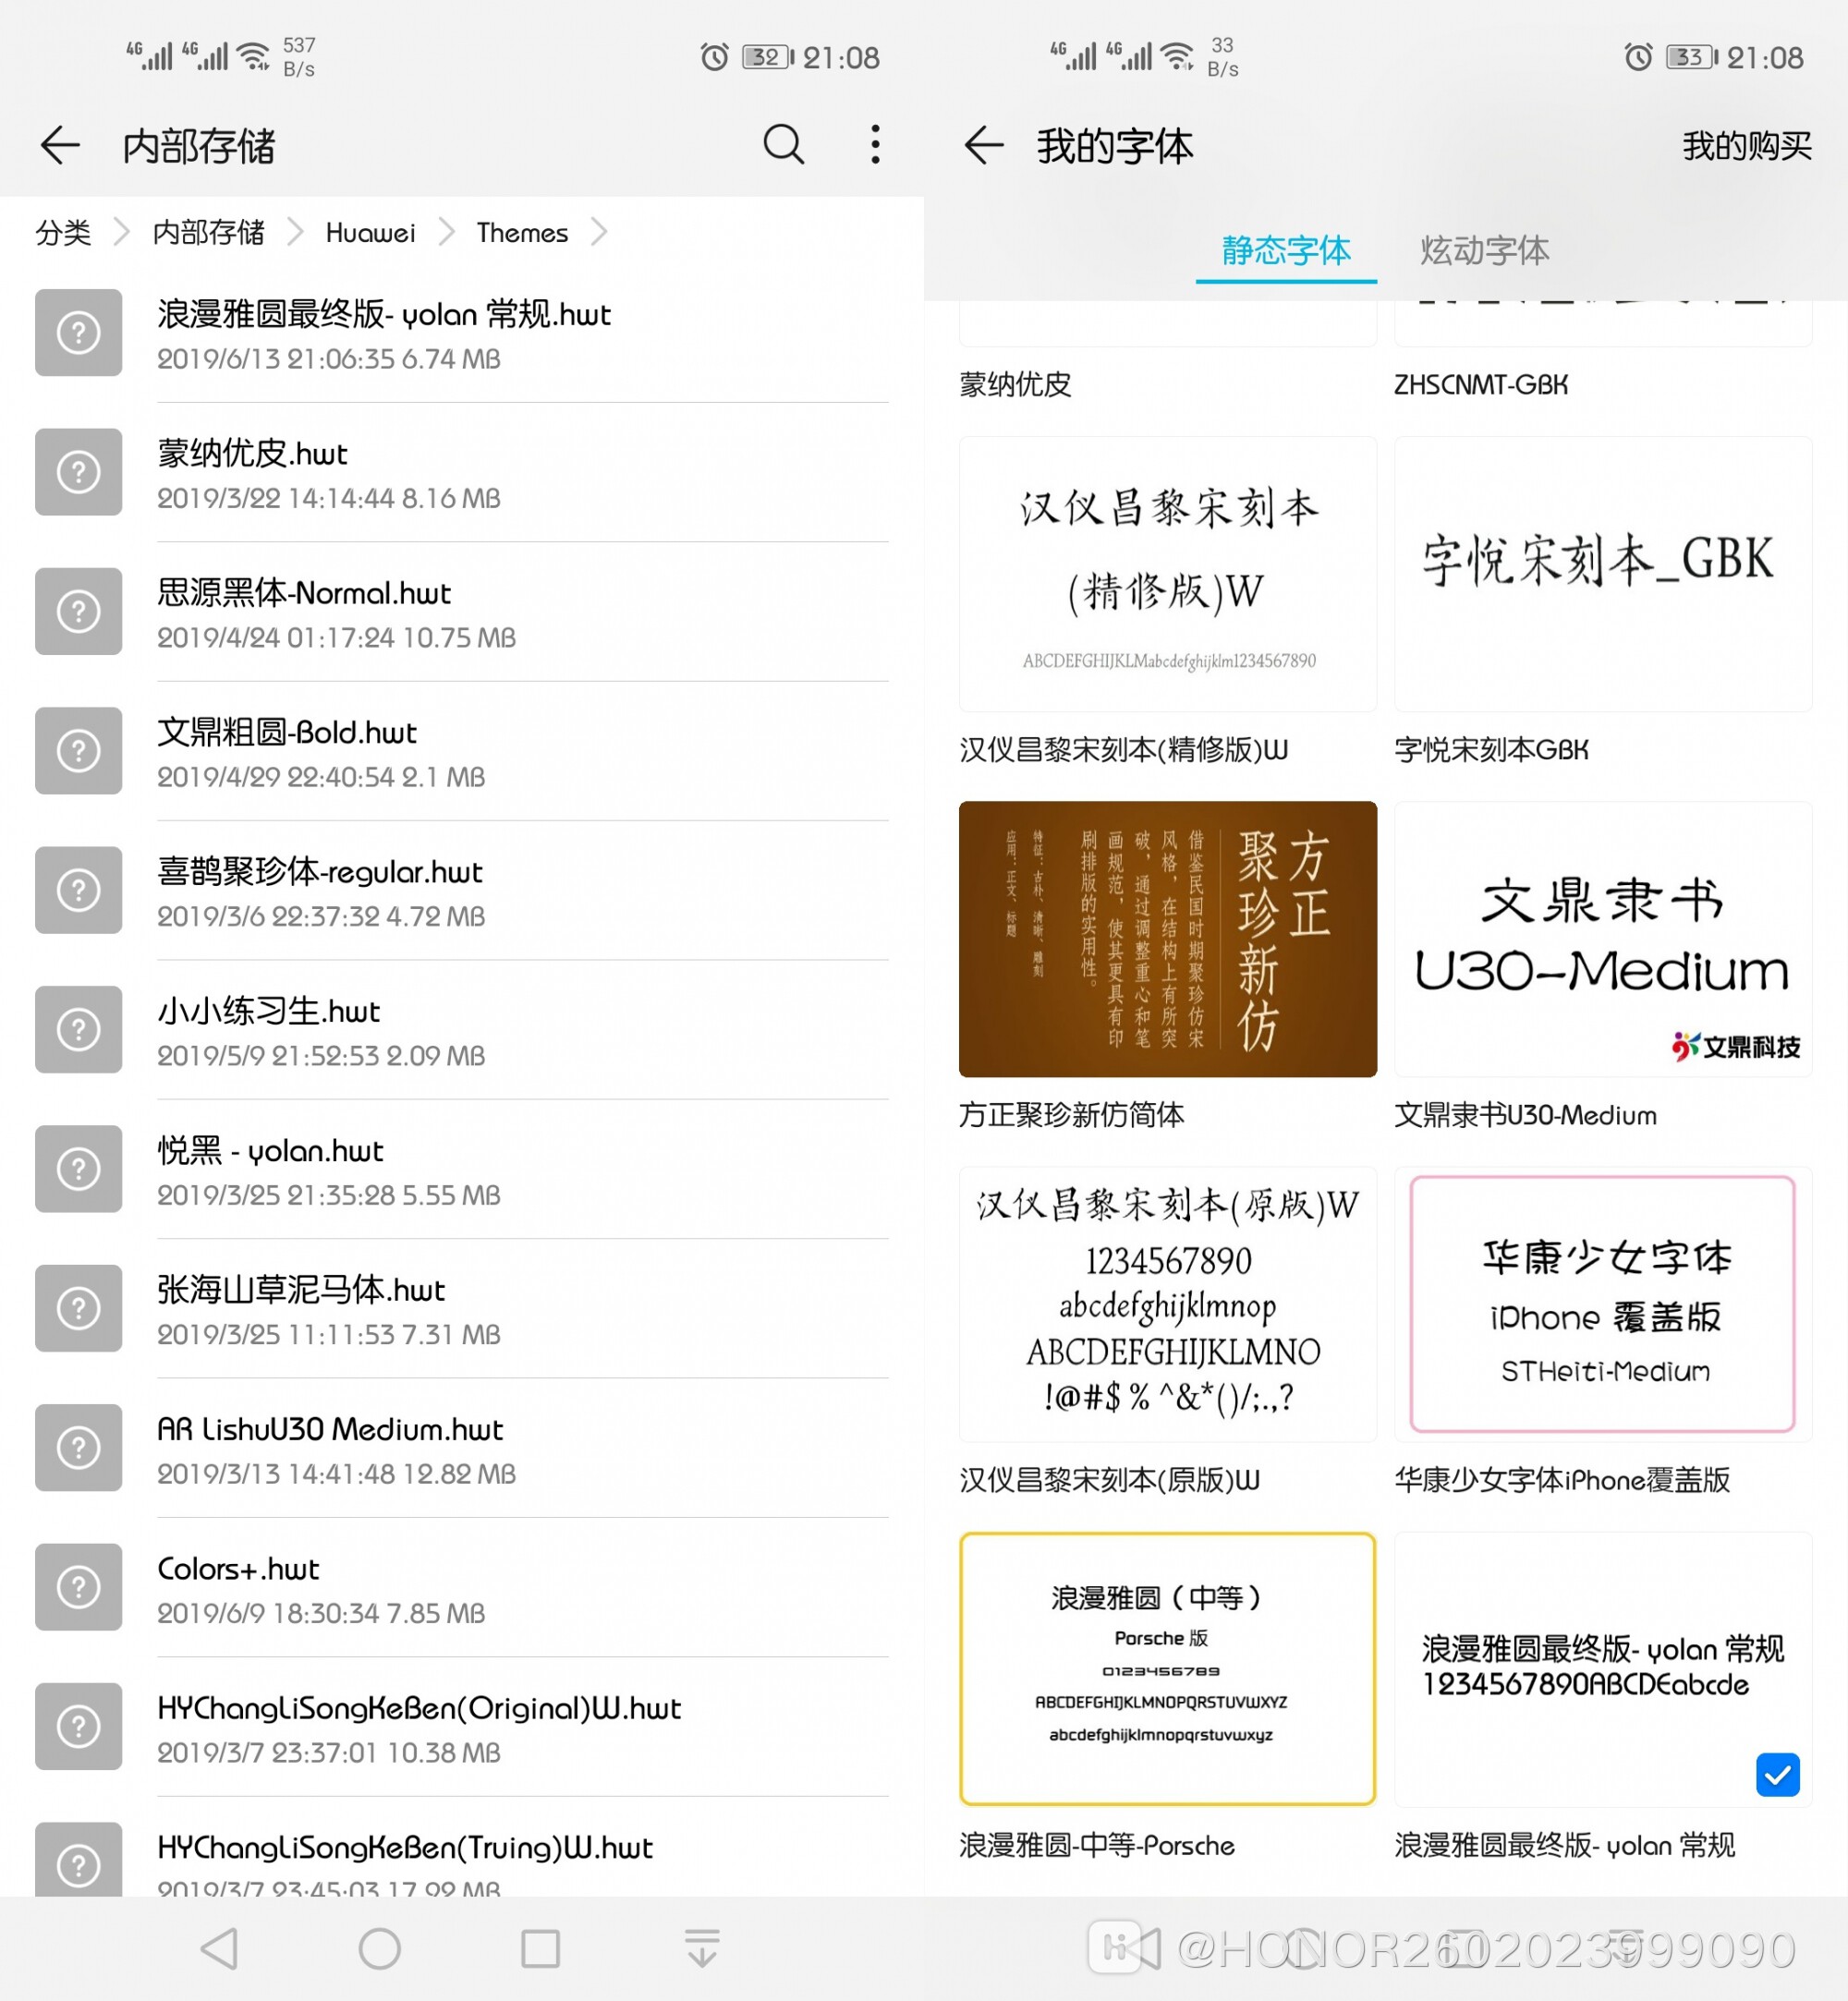Tap the circle home button in the navigation bar

point(380,1948)
